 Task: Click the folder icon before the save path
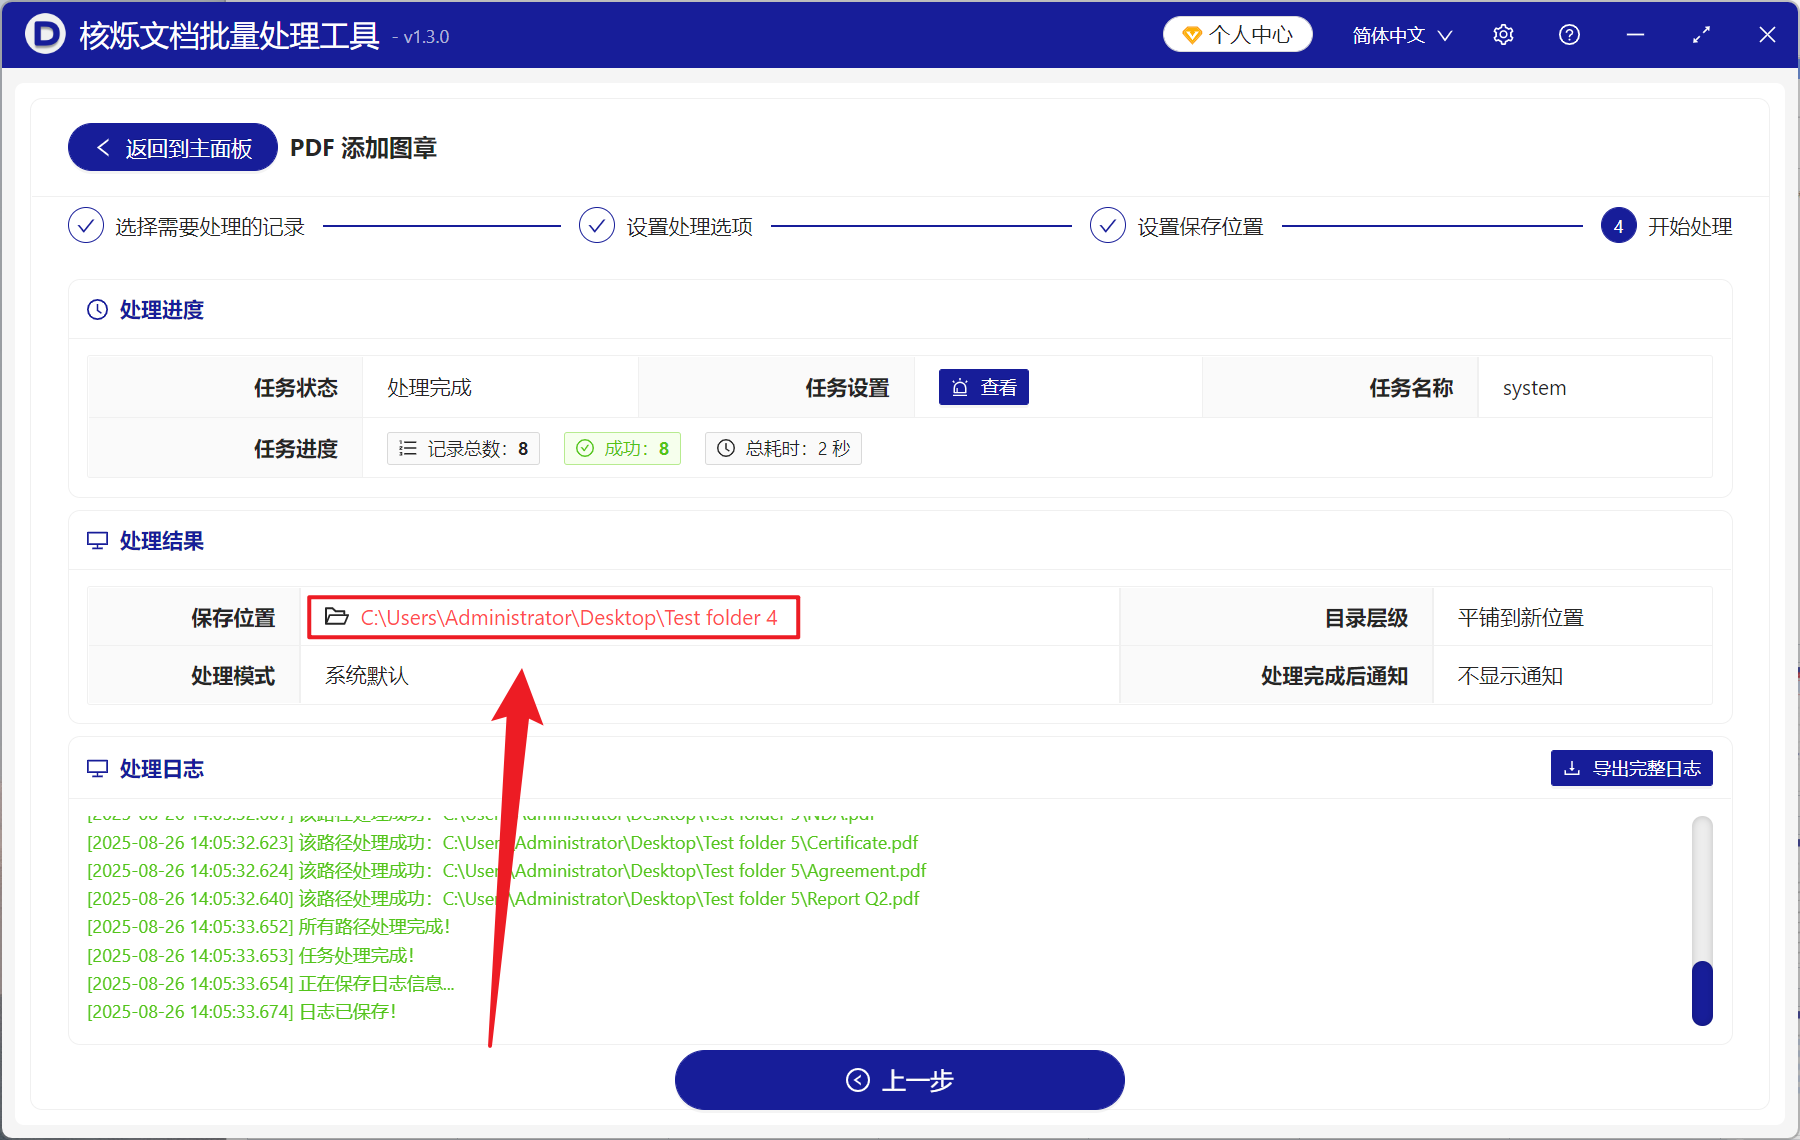(336, 617)
